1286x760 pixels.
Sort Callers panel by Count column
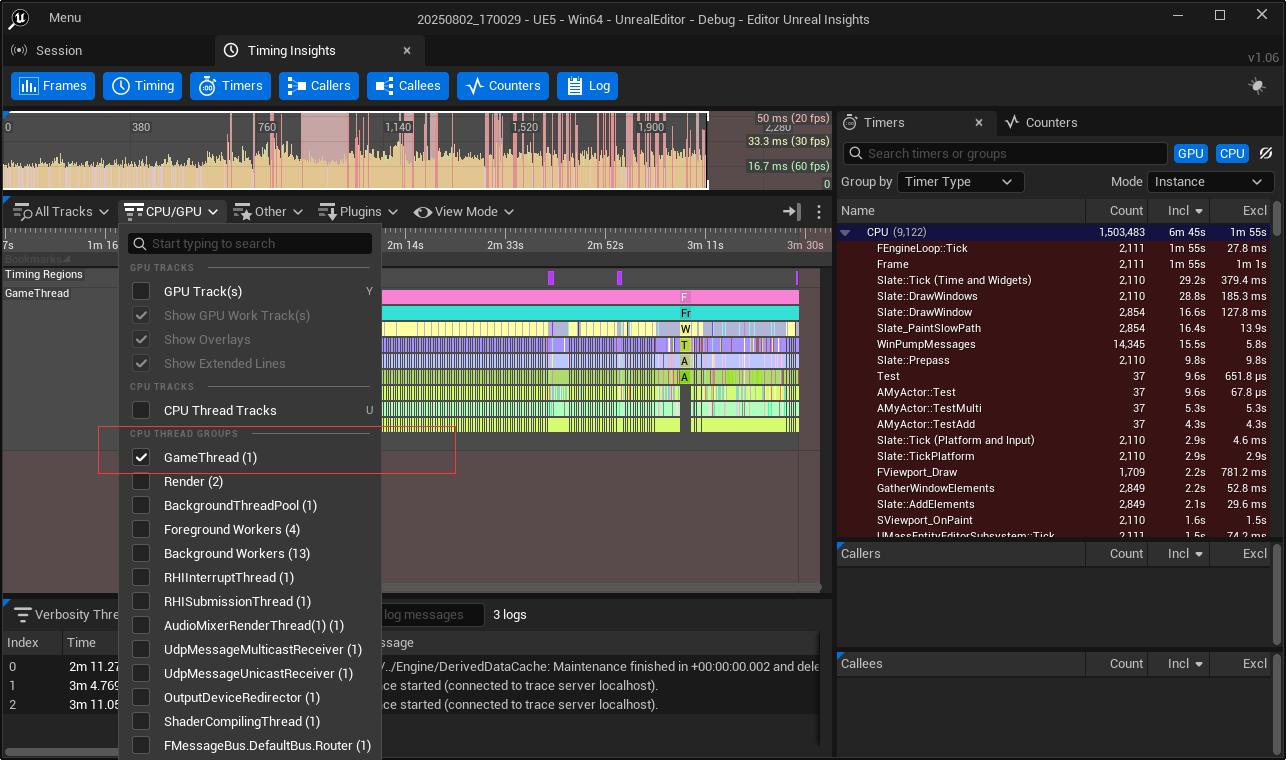(1117, 554)
